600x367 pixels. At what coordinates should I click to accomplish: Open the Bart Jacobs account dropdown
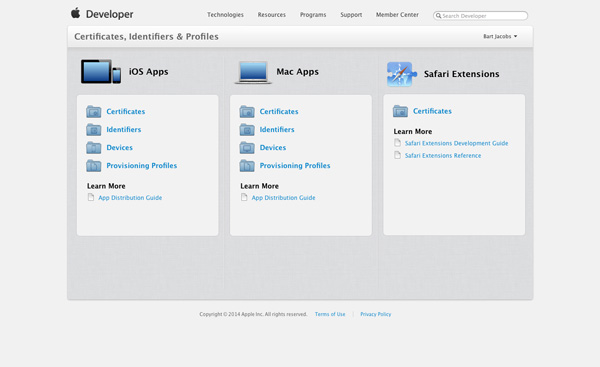[500, 36]
